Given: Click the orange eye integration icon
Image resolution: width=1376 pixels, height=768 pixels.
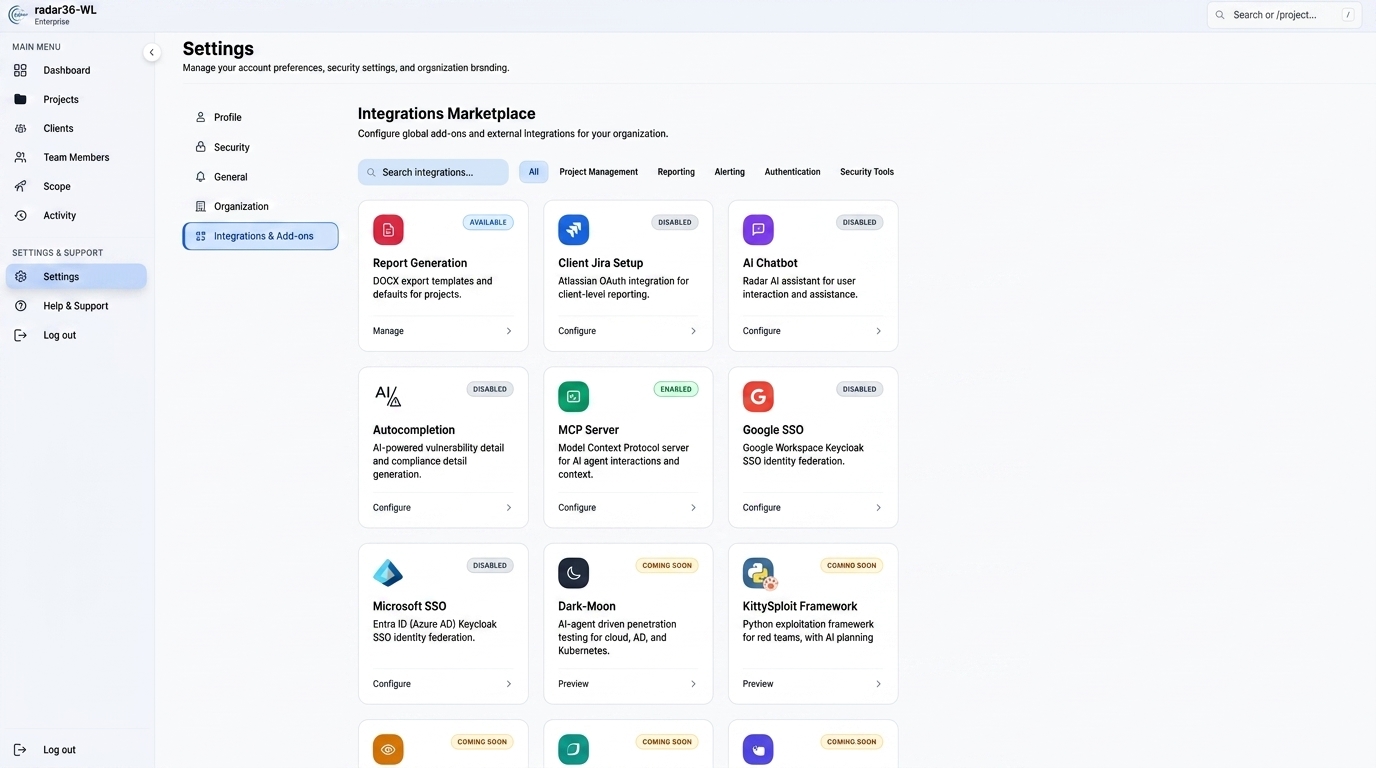Looking at the screenshot, I should 388,749.
